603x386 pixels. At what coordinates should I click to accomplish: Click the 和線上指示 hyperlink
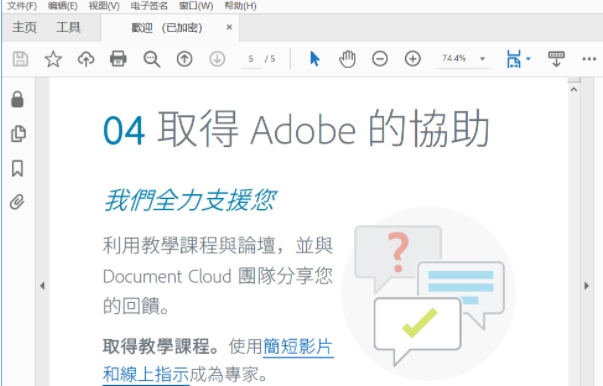146,374
